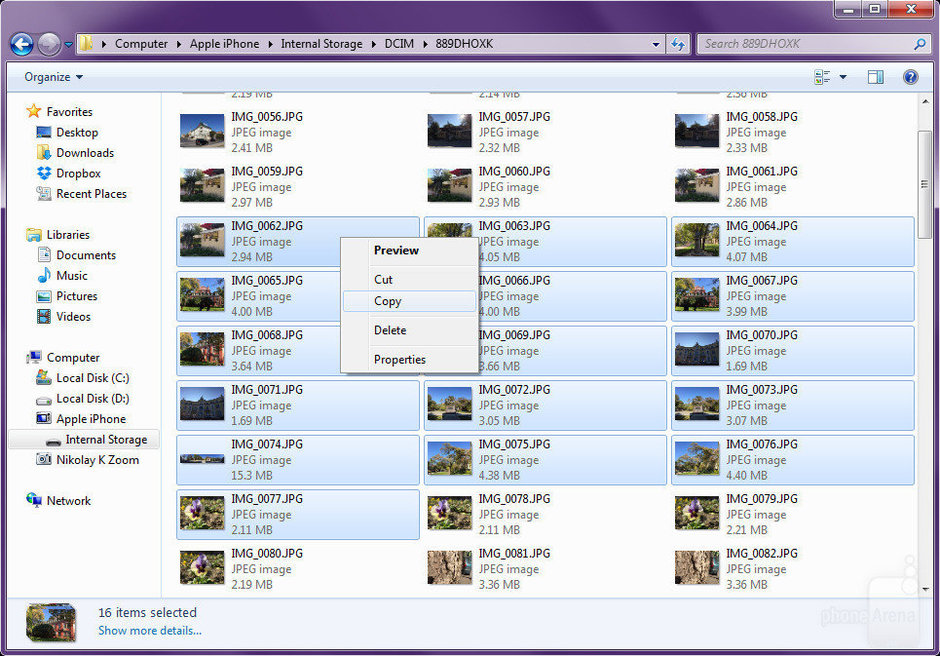Click Preview in the context menu
940x656 pixels.
[395, 250]
